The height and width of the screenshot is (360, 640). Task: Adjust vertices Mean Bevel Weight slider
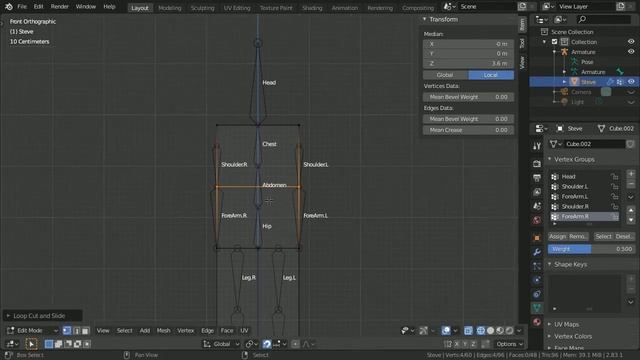click(468, 97)
